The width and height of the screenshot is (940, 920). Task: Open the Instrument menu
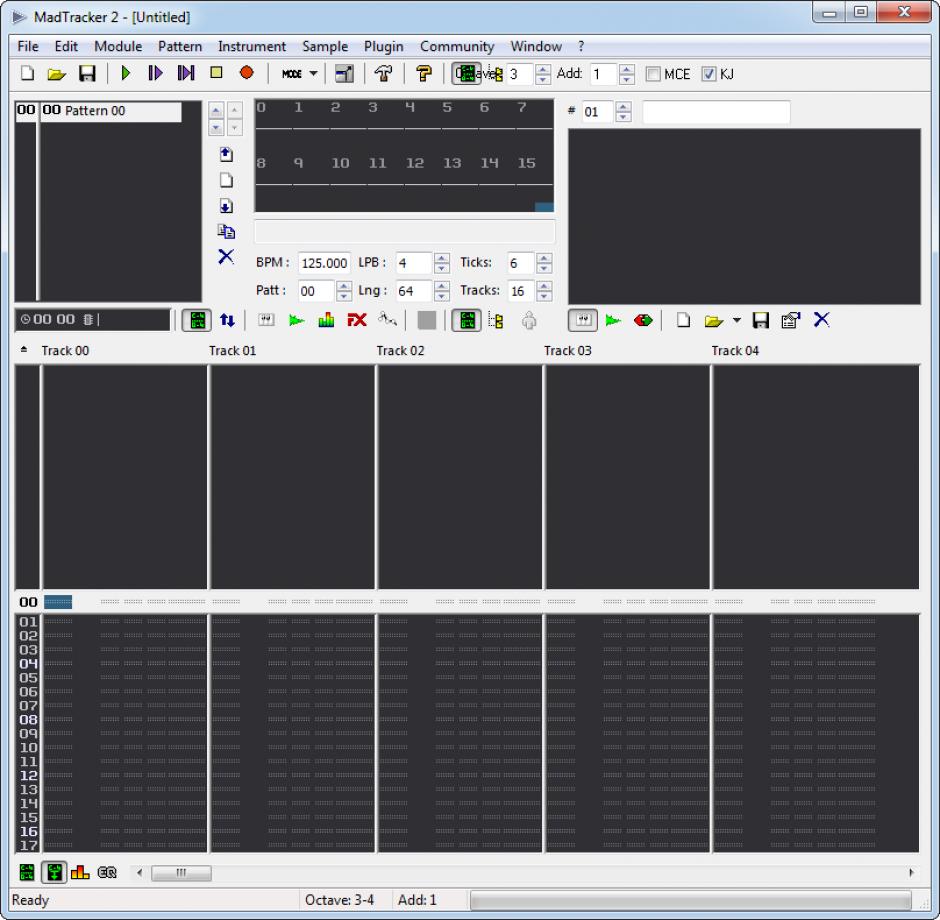[x=252, y=46]
